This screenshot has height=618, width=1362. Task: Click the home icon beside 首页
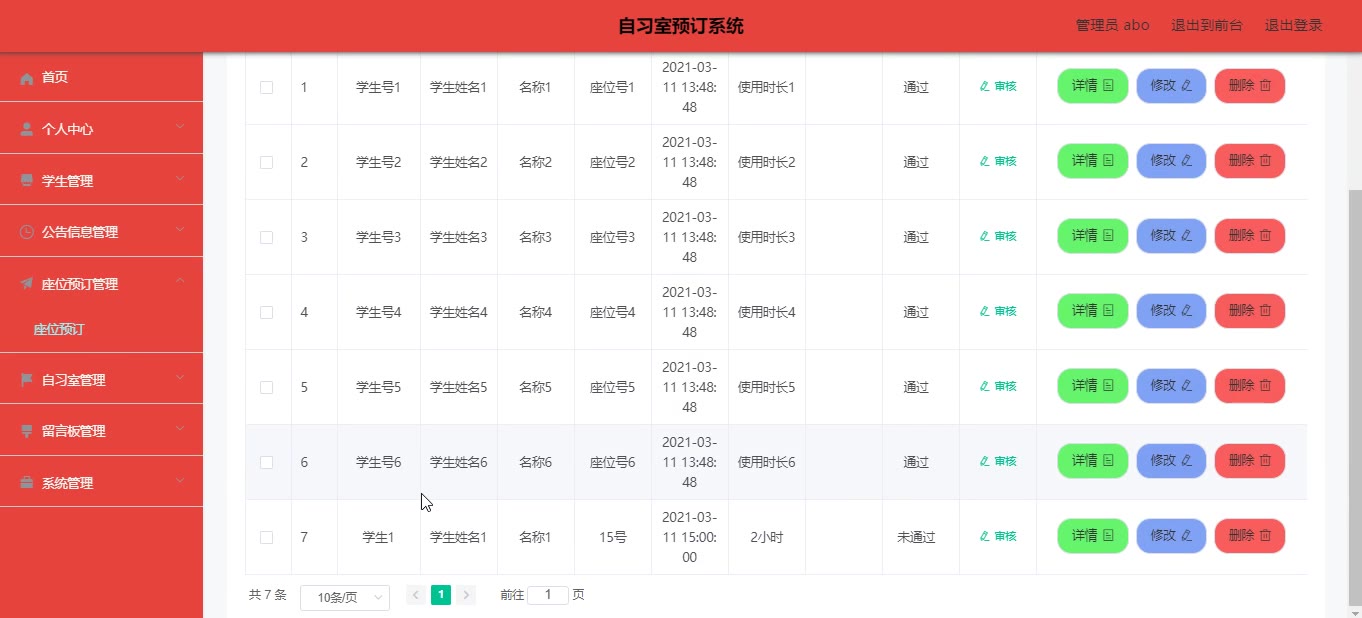click(27, 78)
